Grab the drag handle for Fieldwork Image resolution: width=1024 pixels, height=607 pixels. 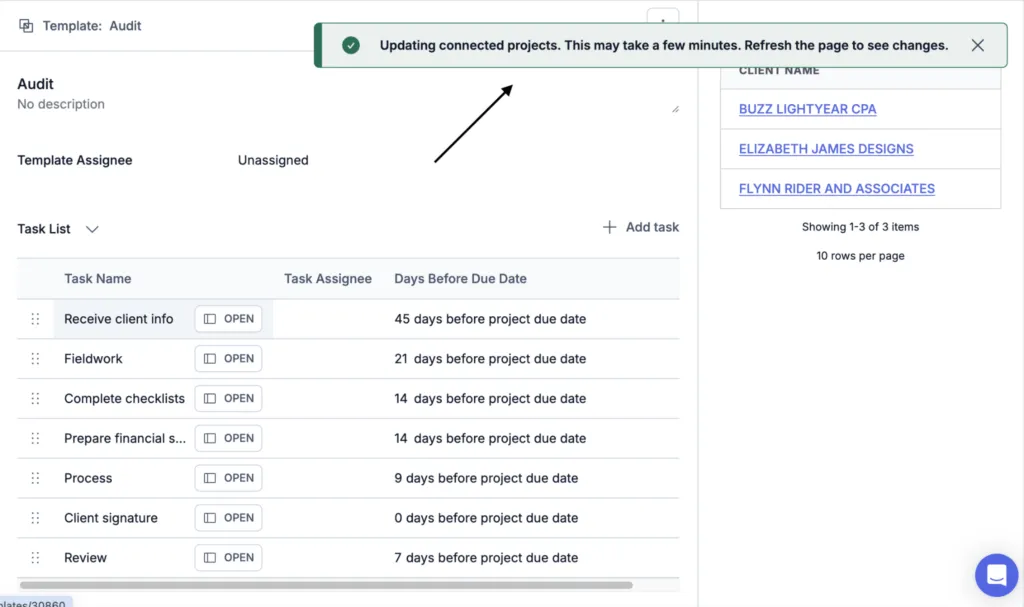click(x=35, y=359)
